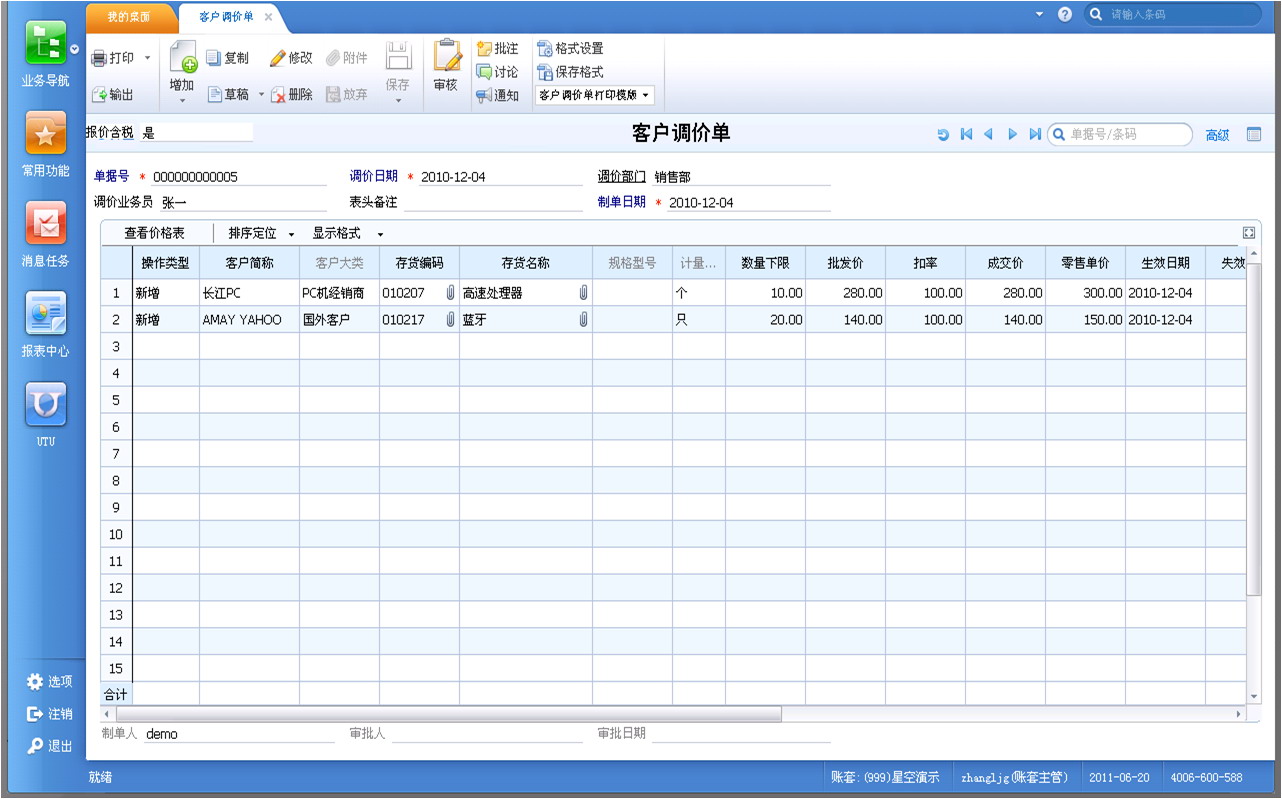Click the 存货名称 column header

click(x=526, y=263)
